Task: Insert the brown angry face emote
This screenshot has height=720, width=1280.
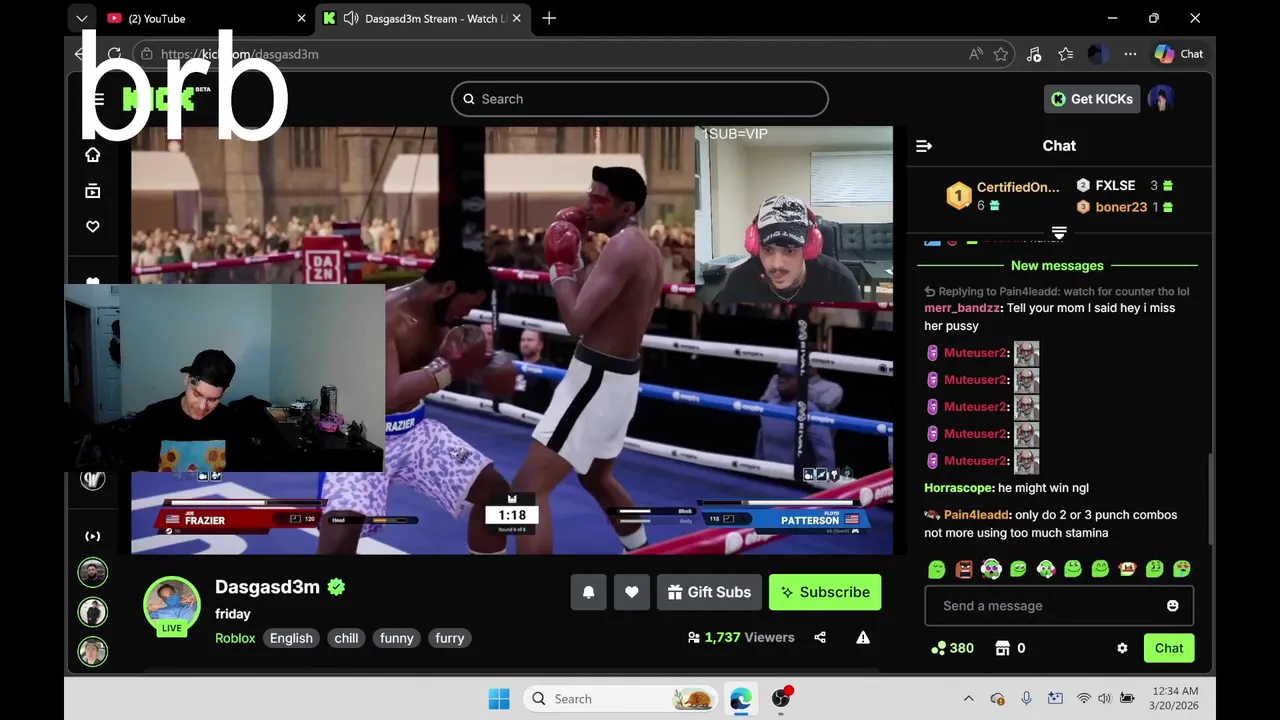Action: (x=964, y=569)
